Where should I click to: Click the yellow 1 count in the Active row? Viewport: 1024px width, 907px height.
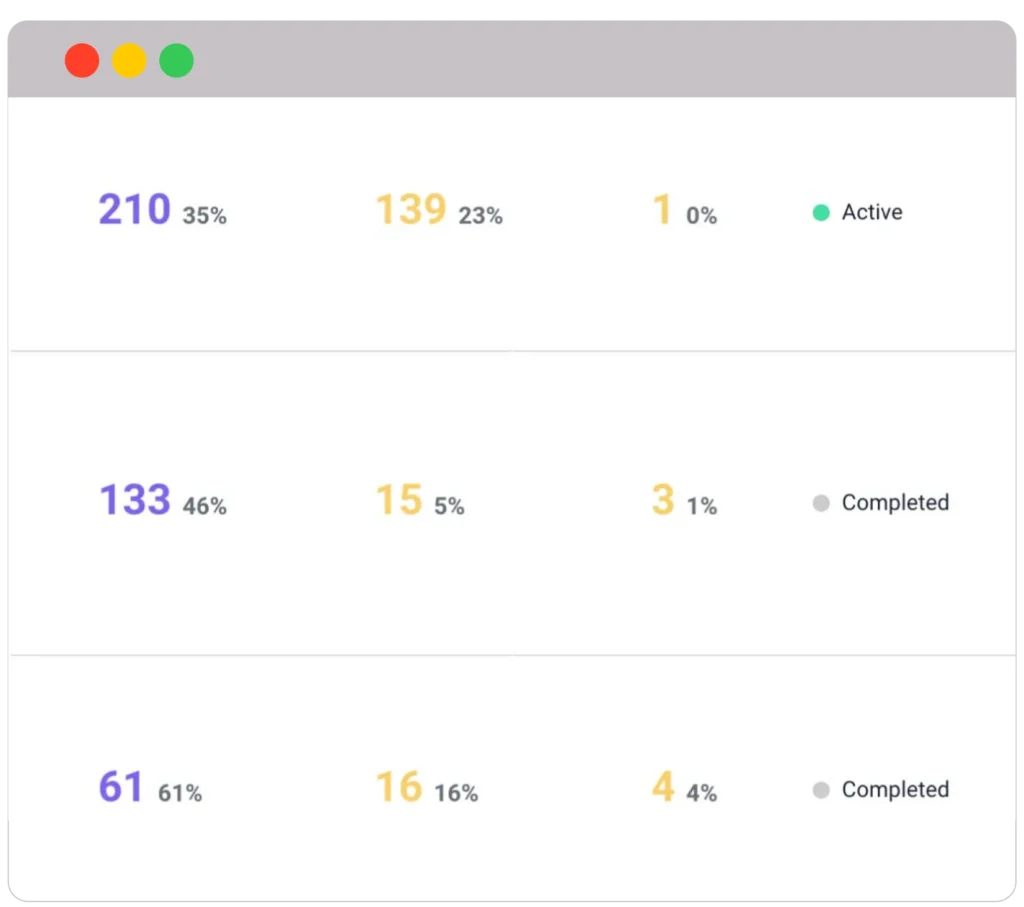pyautogui.click(x=662, y=210)
